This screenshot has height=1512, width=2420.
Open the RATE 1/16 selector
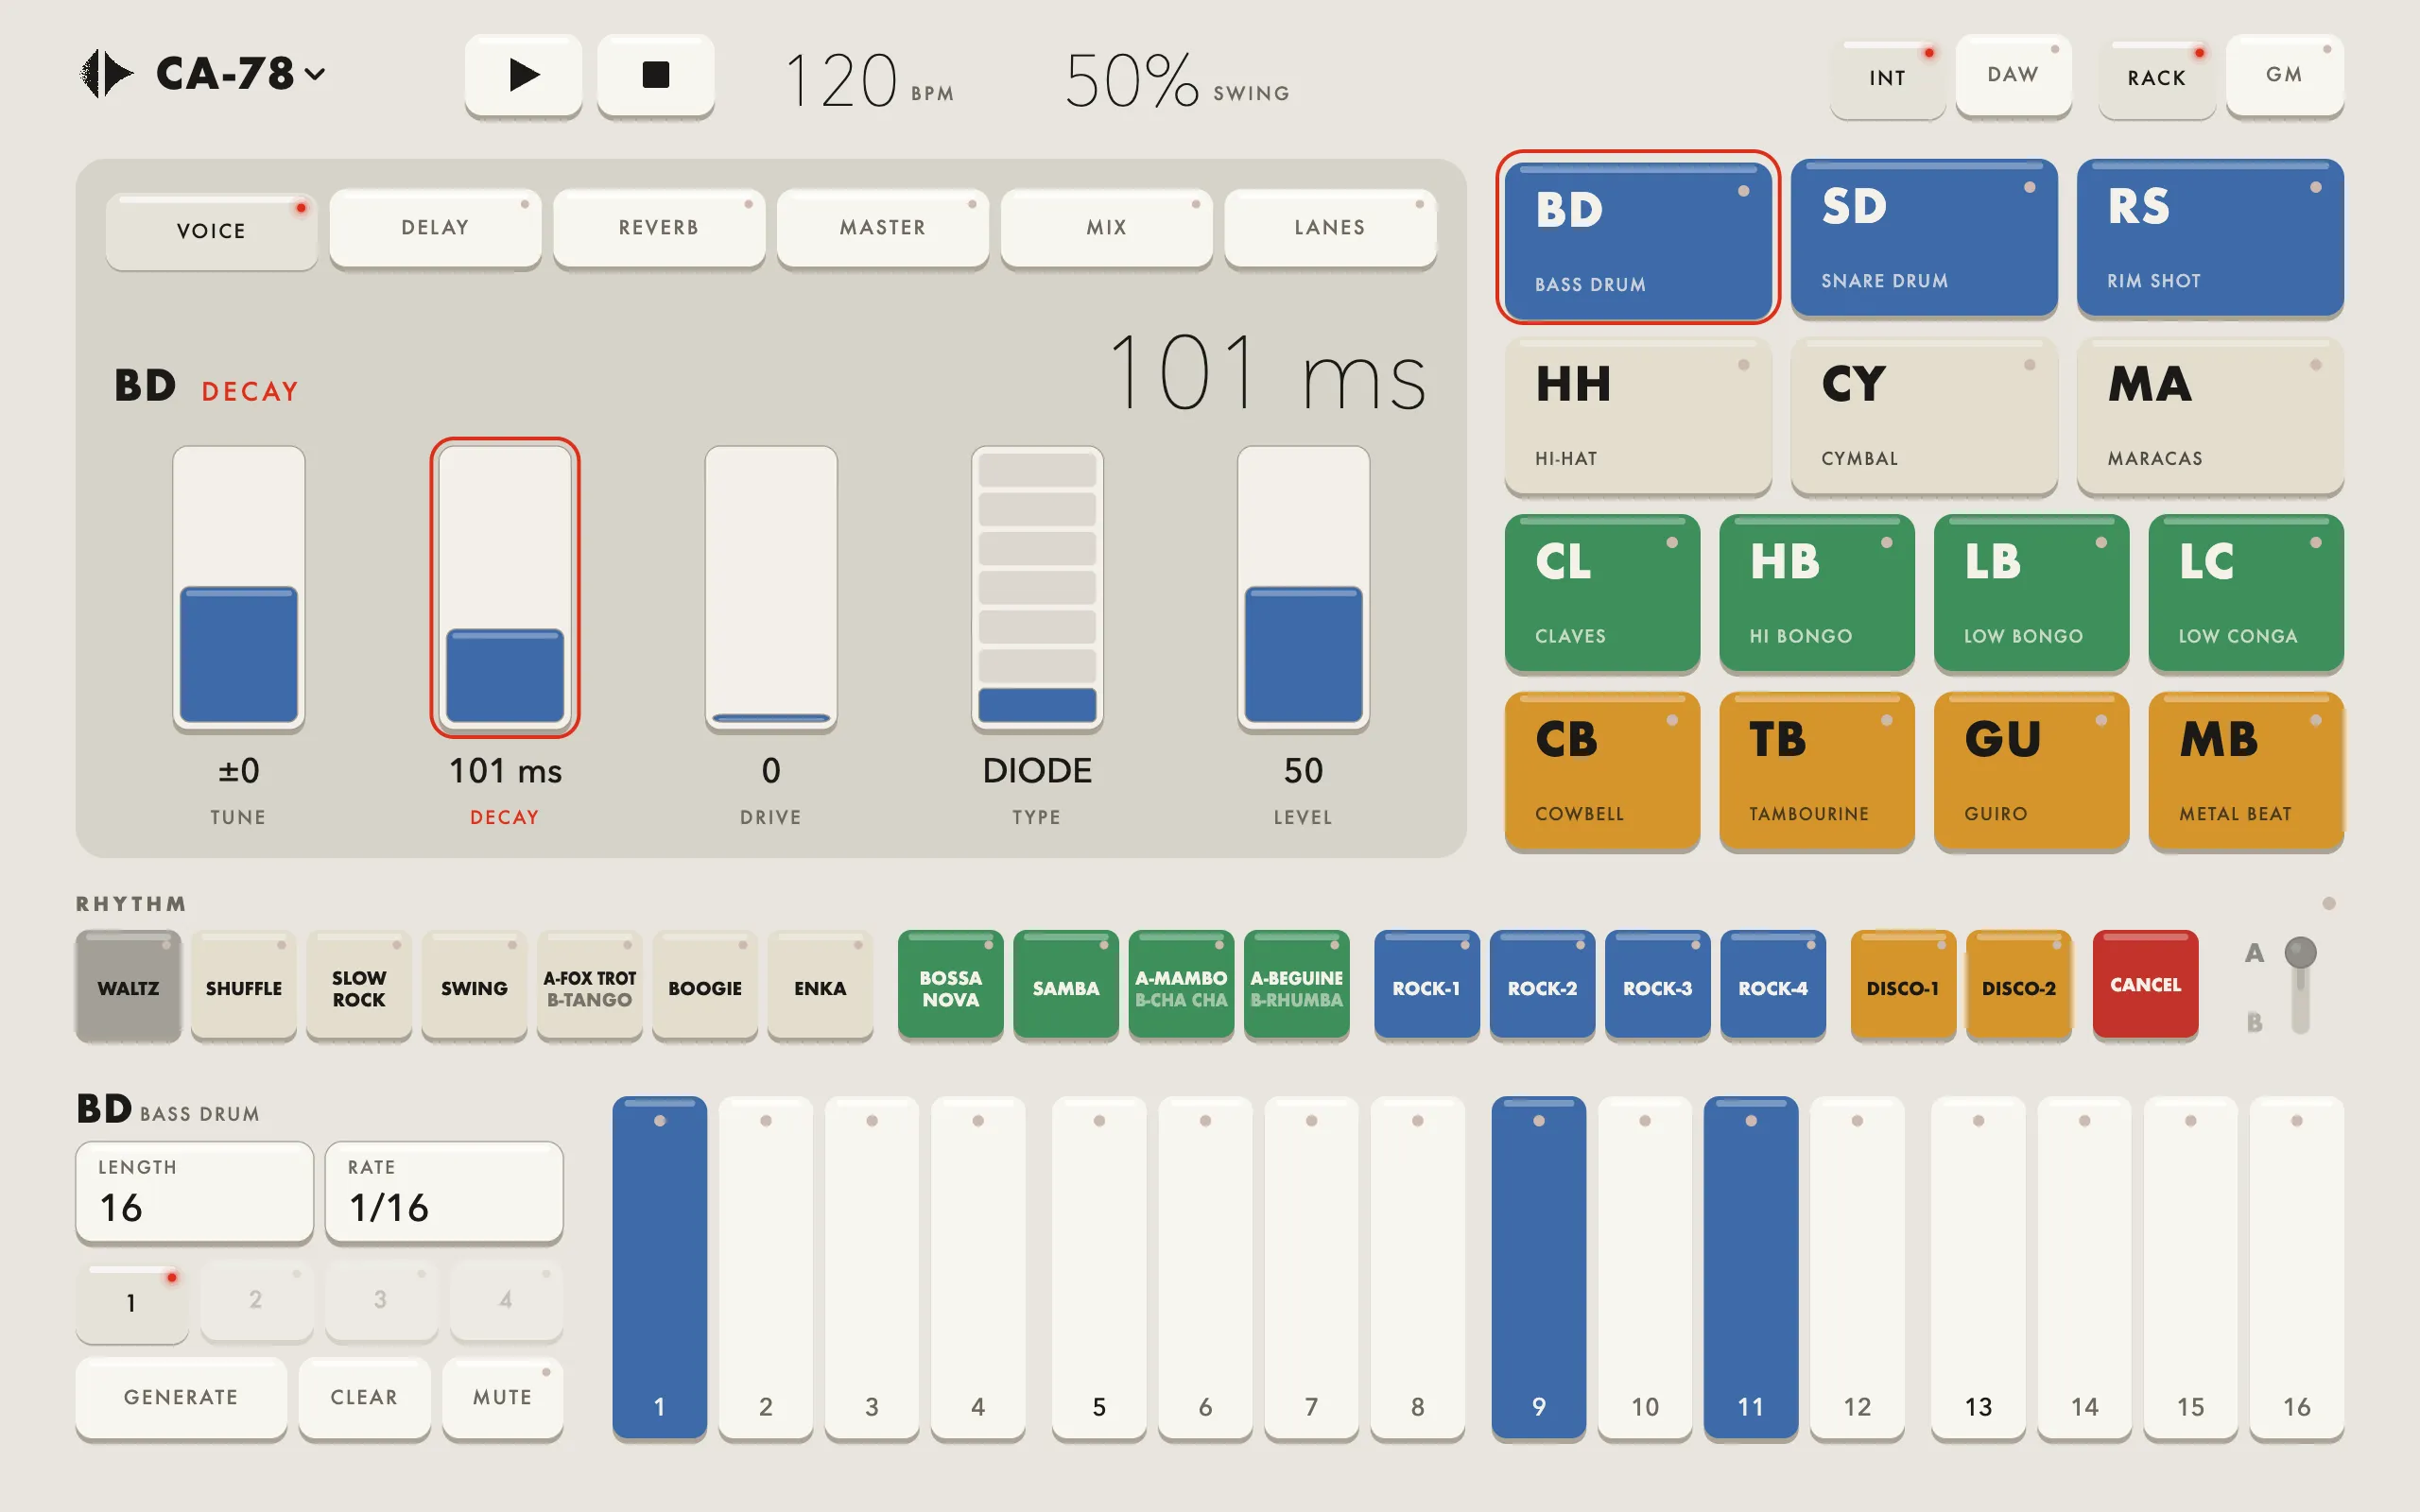pyautogui.click(x=444, y=1192)
